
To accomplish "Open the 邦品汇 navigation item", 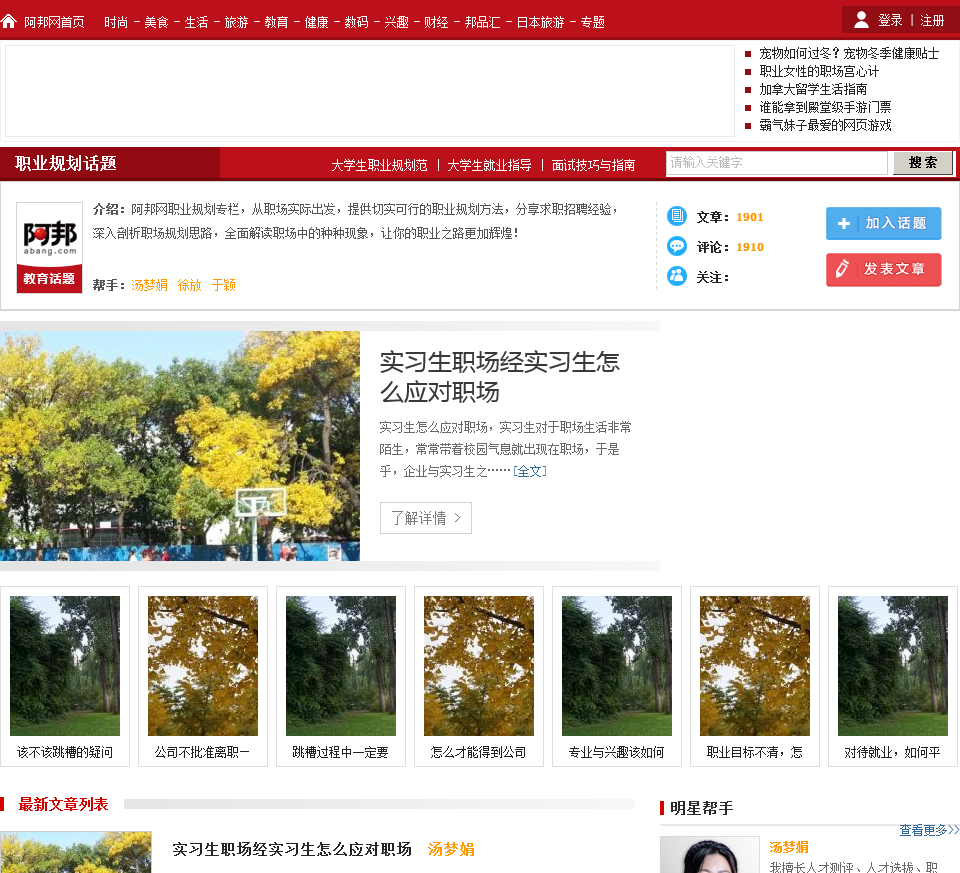I will tap(482, 22).
